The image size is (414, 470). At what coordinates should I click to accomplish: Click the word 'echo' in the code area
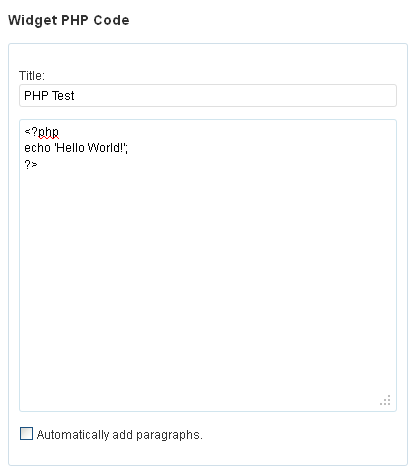[x=37, y=148]
